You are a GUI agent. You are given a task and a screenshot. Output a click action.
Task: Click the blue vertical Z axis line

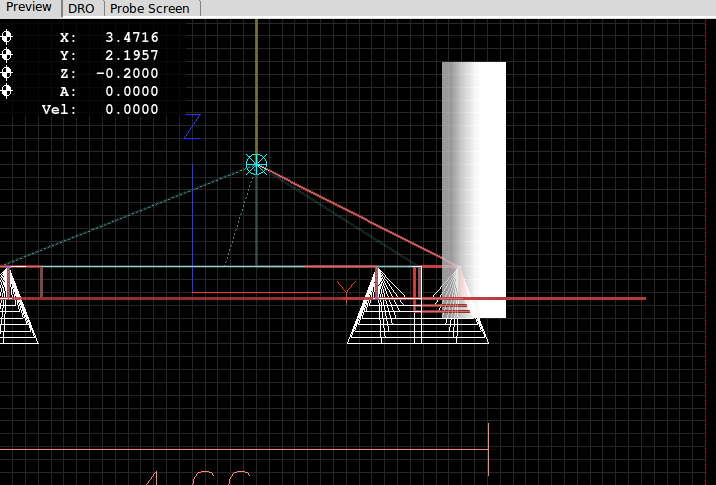pos(192,230)
